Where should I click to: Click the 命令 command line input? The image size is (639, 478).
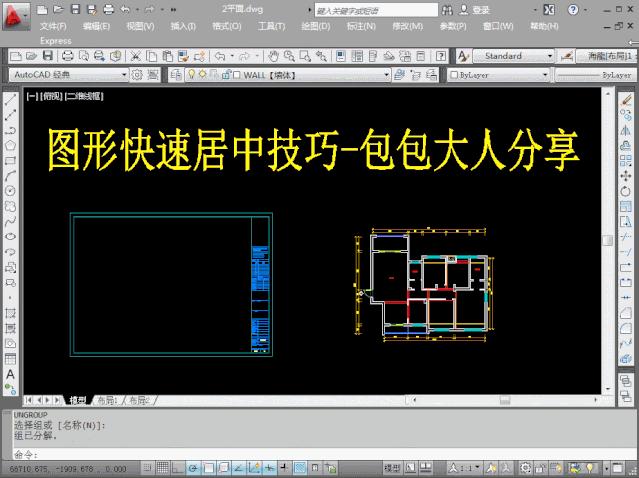click(200, 452)
